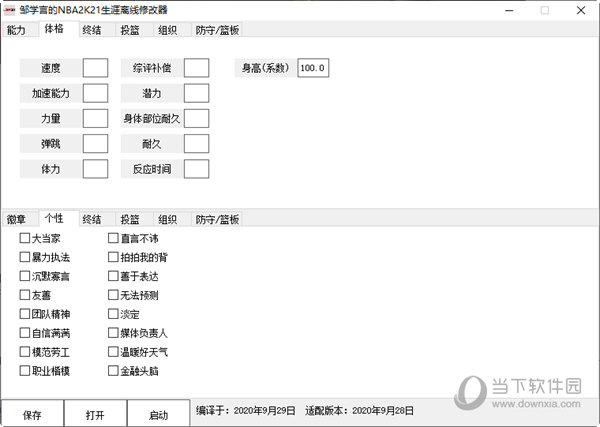The image size is (600, 427).
Task: Minimize the editor window
Action: tap(509, 10)
